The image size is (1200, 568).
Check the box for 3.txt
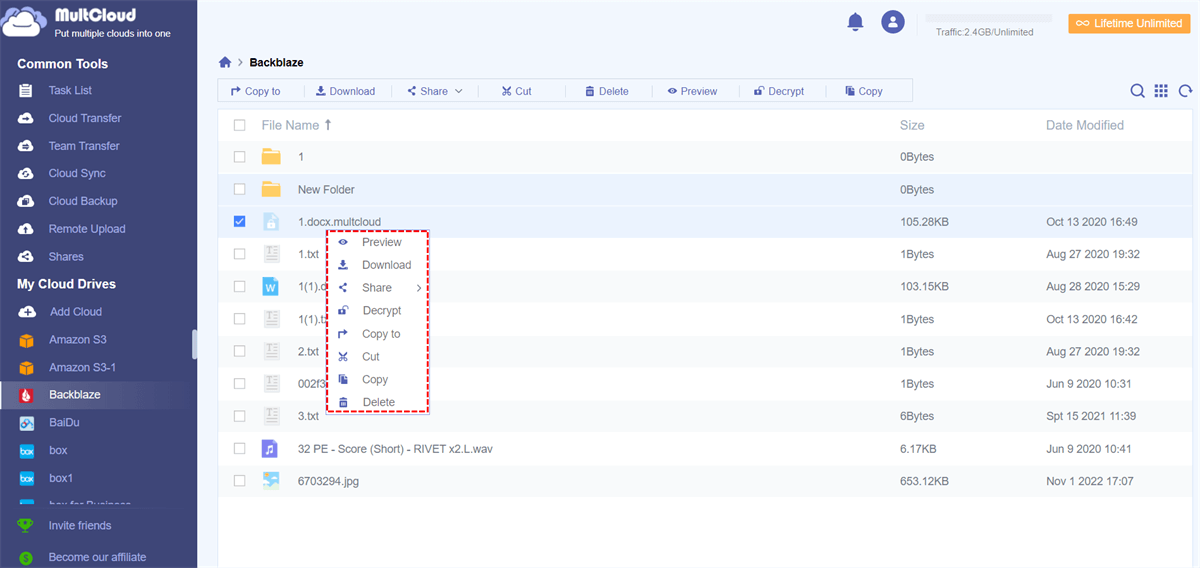[239, 416]
